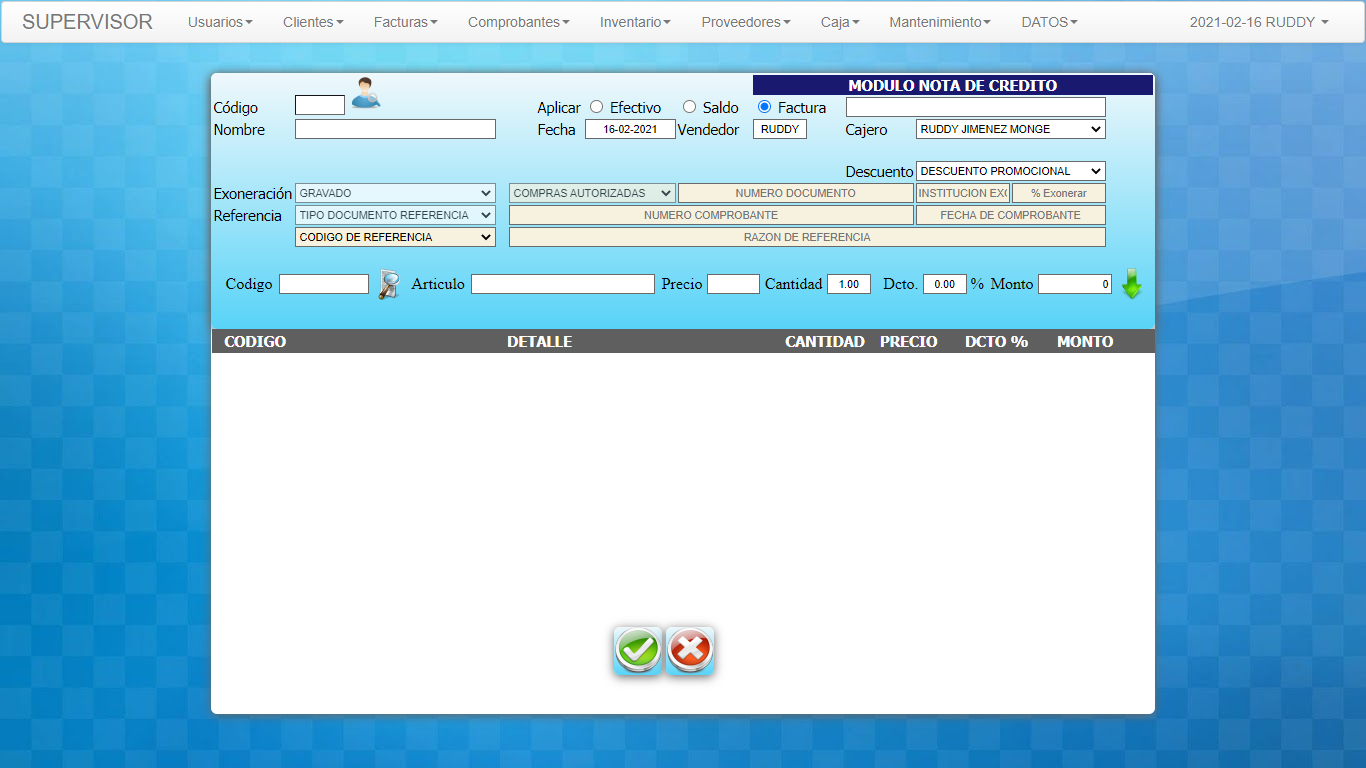Viewport: 1366px width, 768px height.
Task: Click the Fecha date field
Action: tap(630, 129)
